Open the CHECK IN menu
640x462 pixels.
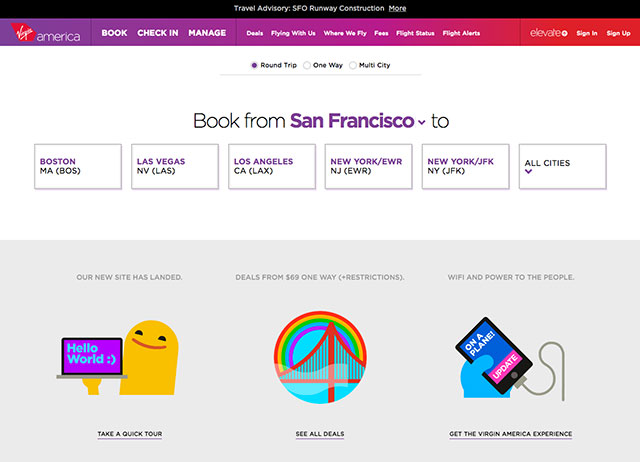(158, 33)
